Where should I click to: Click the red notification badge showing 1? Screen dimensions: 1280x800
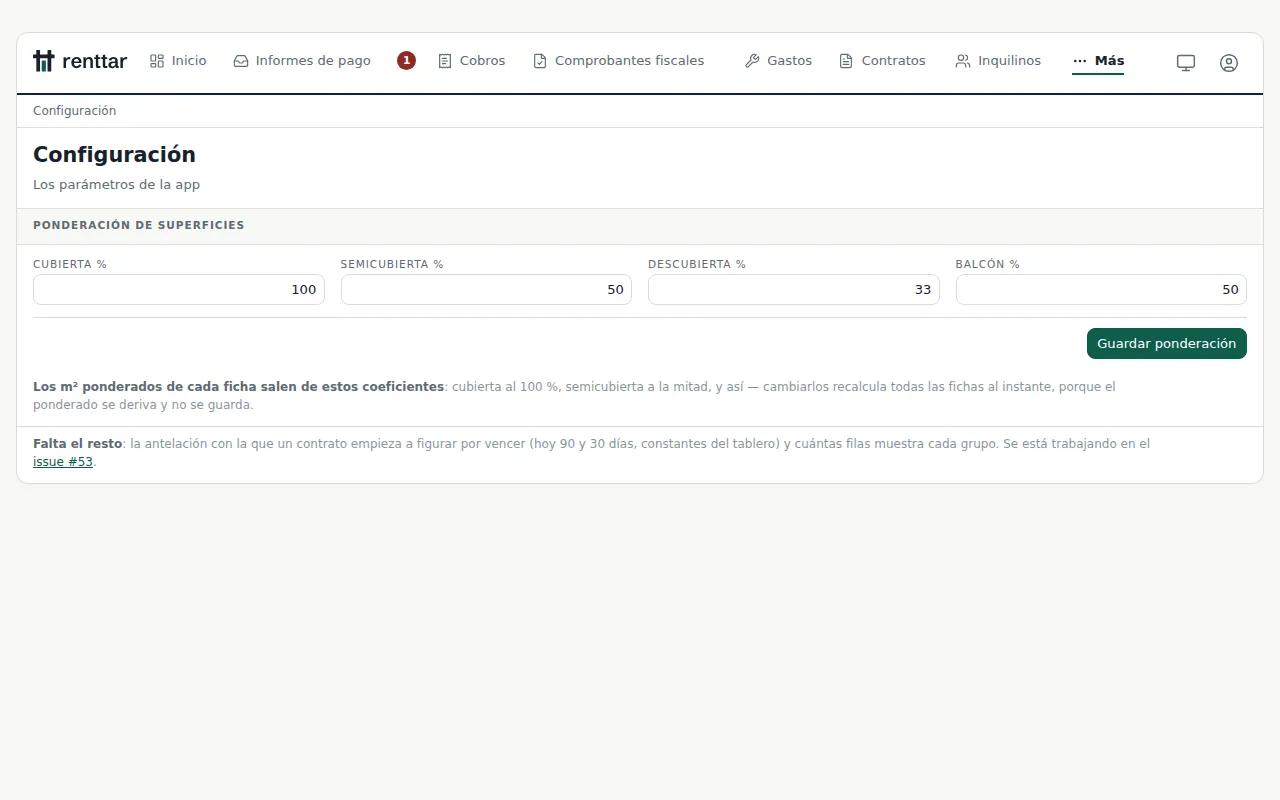(406, 61)
